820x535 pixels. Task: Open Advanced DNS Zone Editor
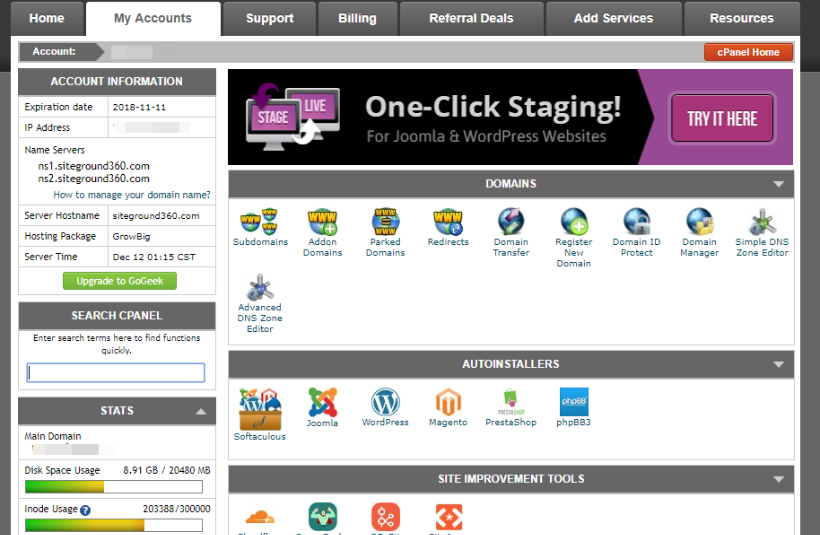click(260, 303)
